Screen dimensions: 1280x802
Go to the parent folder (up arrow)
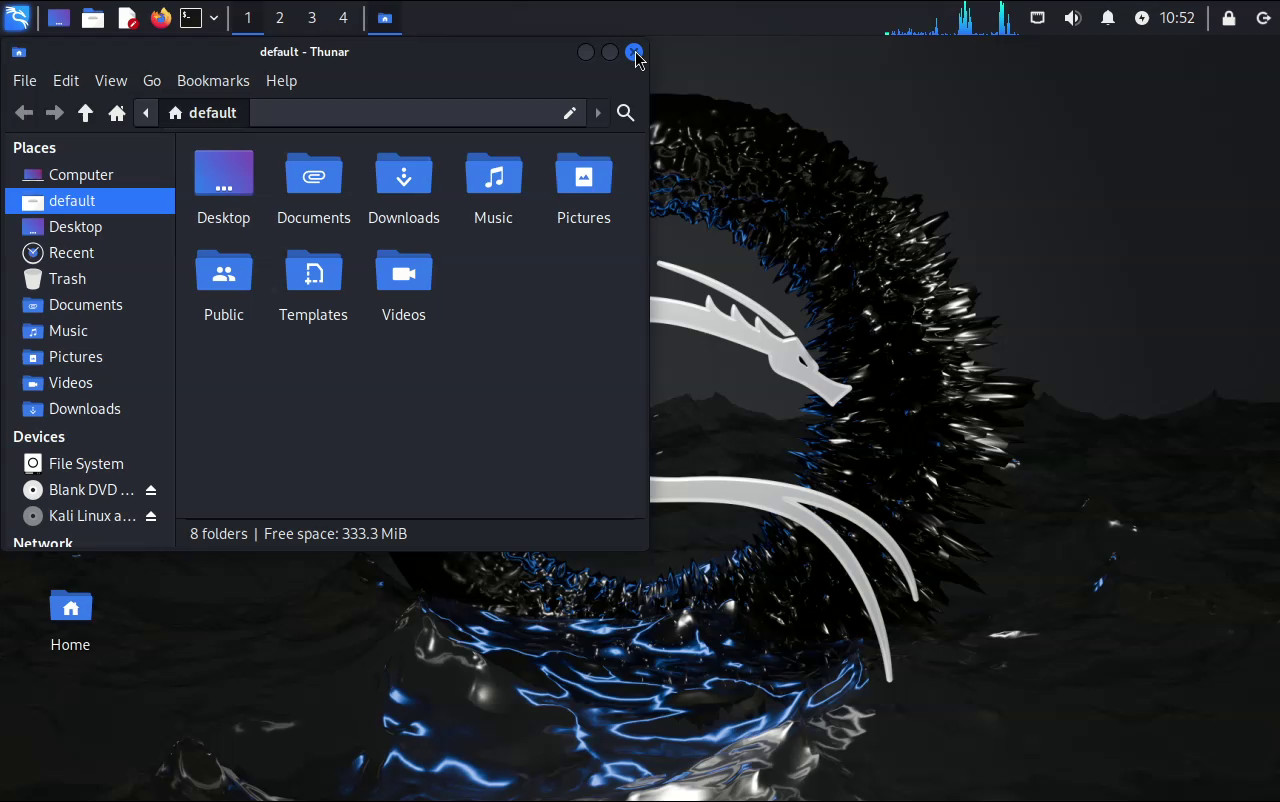tap(86, 113)
